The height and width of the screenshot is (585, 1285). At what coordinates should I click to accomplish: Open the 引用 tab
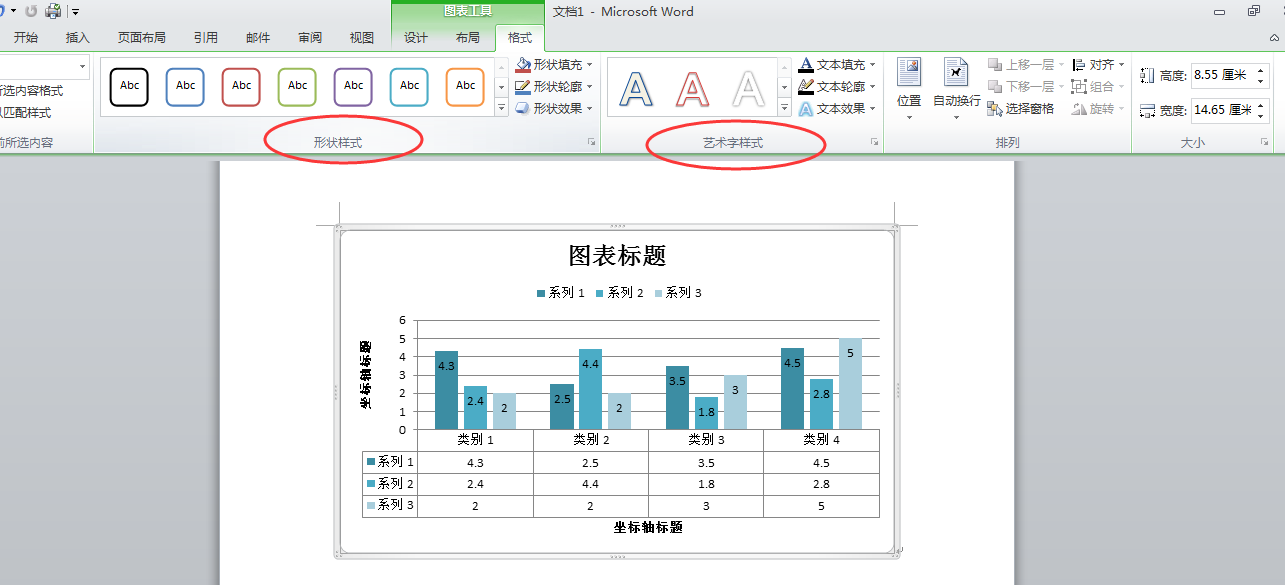click(x=206, y=38)
